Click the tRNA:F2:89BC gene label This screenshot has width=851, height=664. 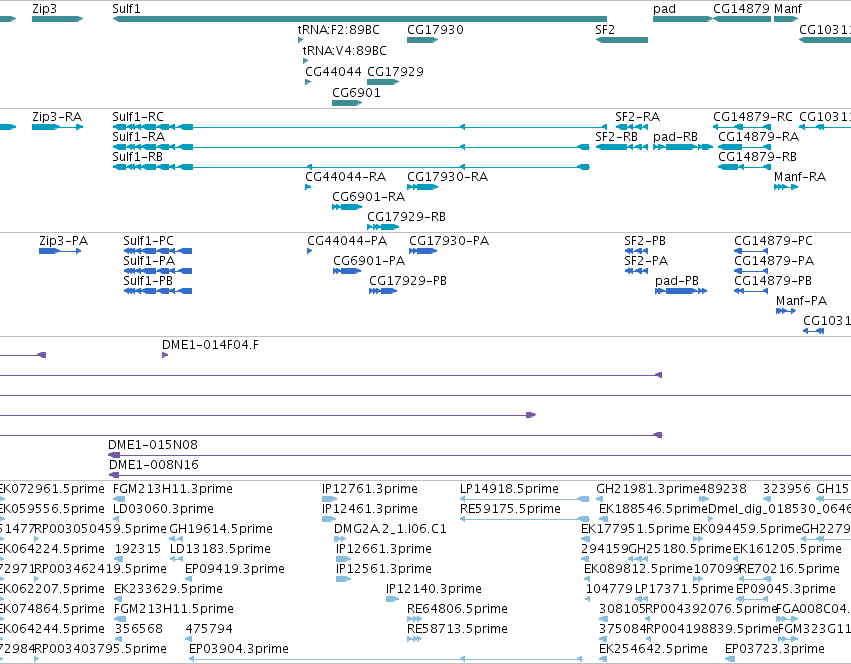coord(339,30)
